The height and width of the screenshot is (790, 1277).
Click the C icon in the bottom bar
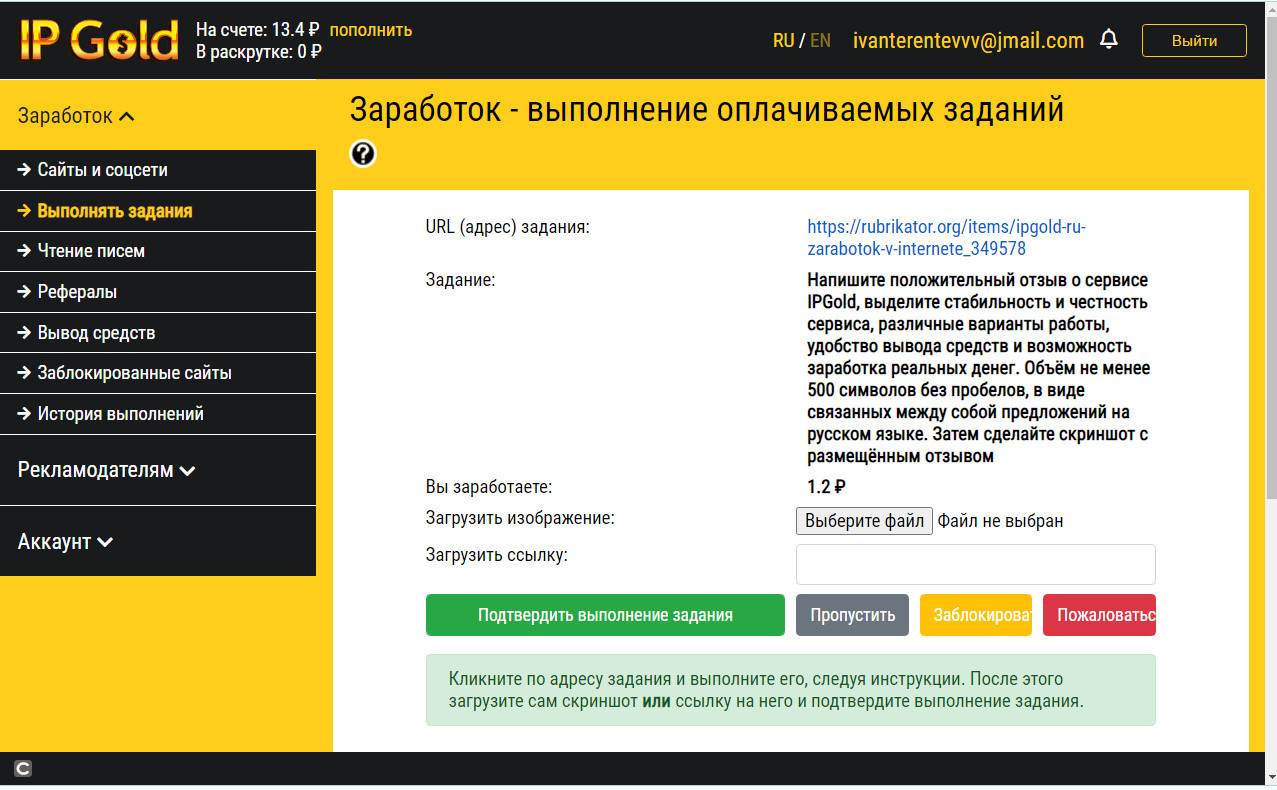(x=23, y=769)
